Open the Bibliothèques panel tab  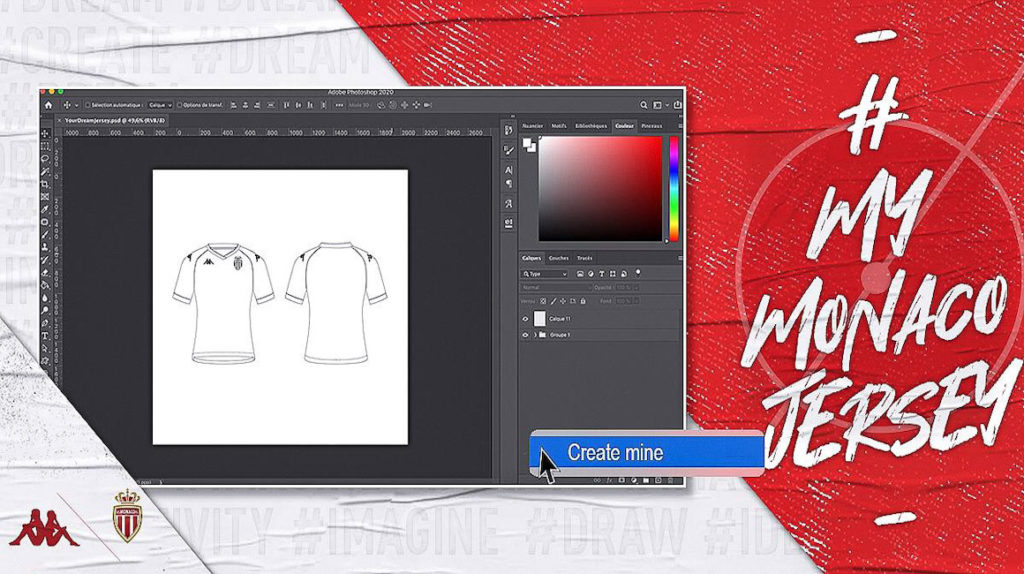[591, 126]
